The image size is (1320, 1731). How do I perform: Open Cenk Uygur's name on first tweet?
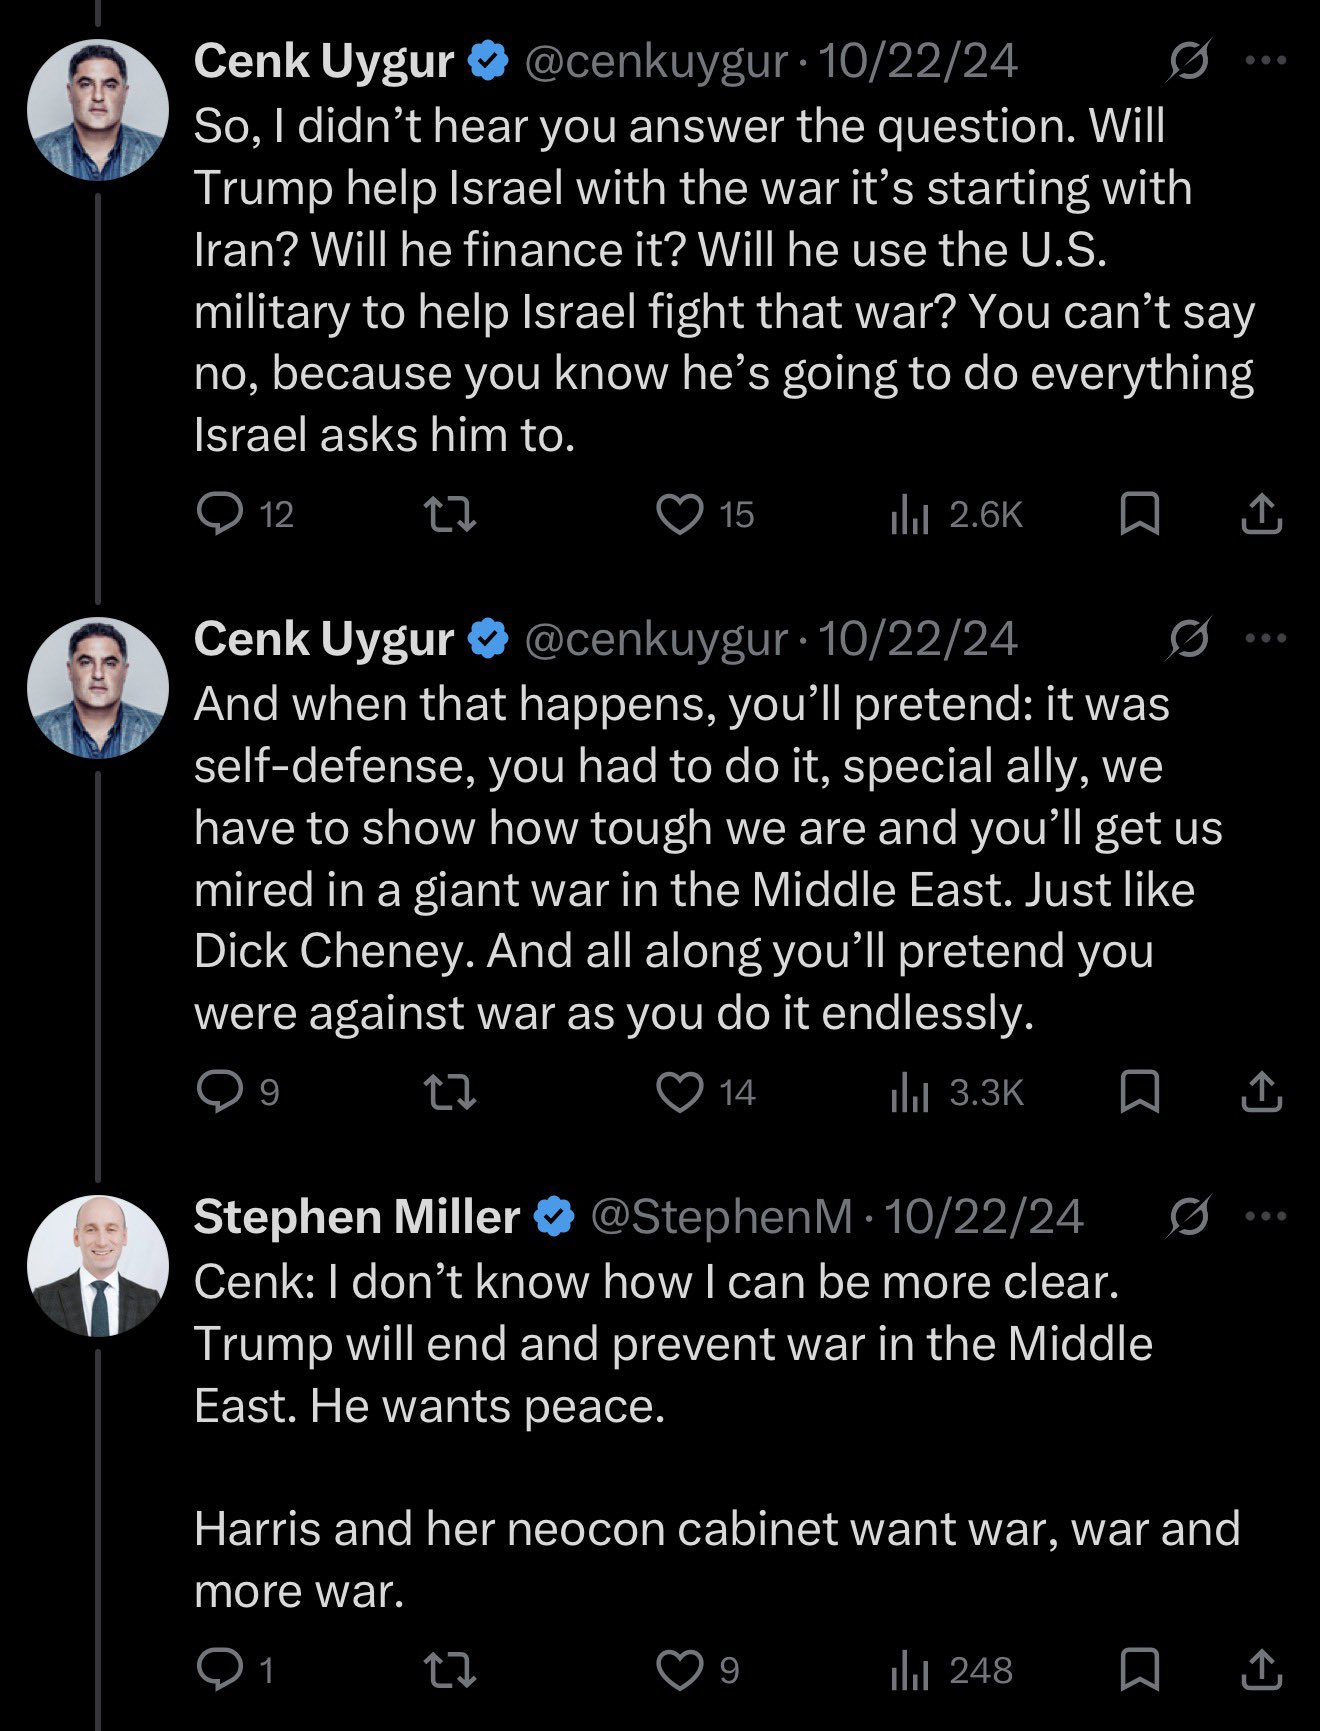click(x=324, y=61)
